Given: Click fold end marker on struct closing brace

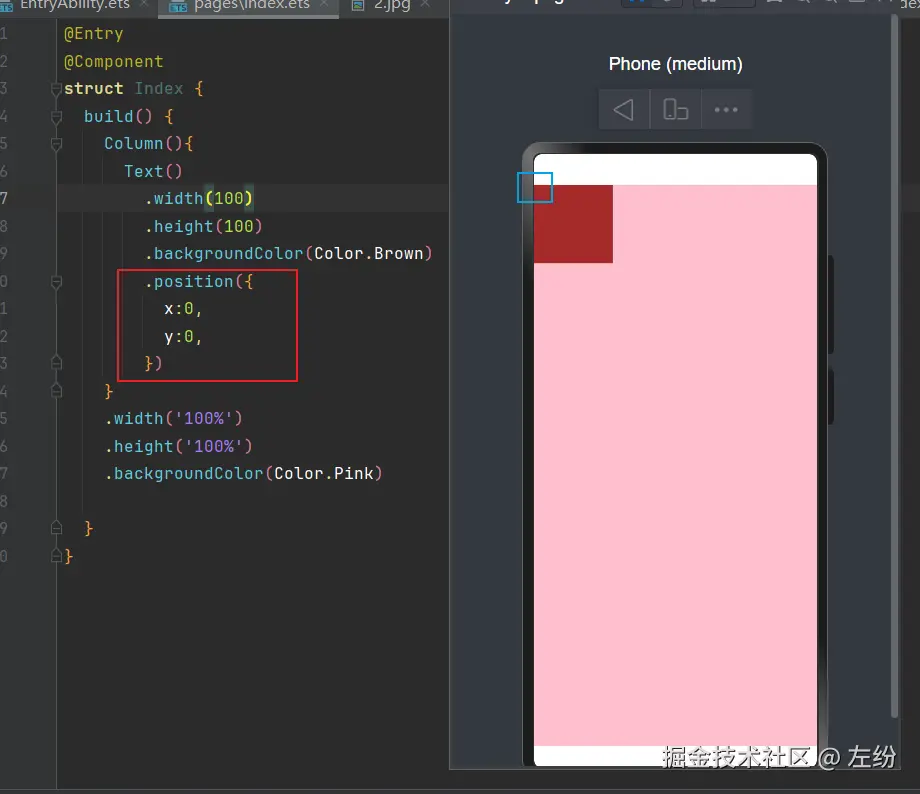Looking at the screenshot, I should pos(56,555).
